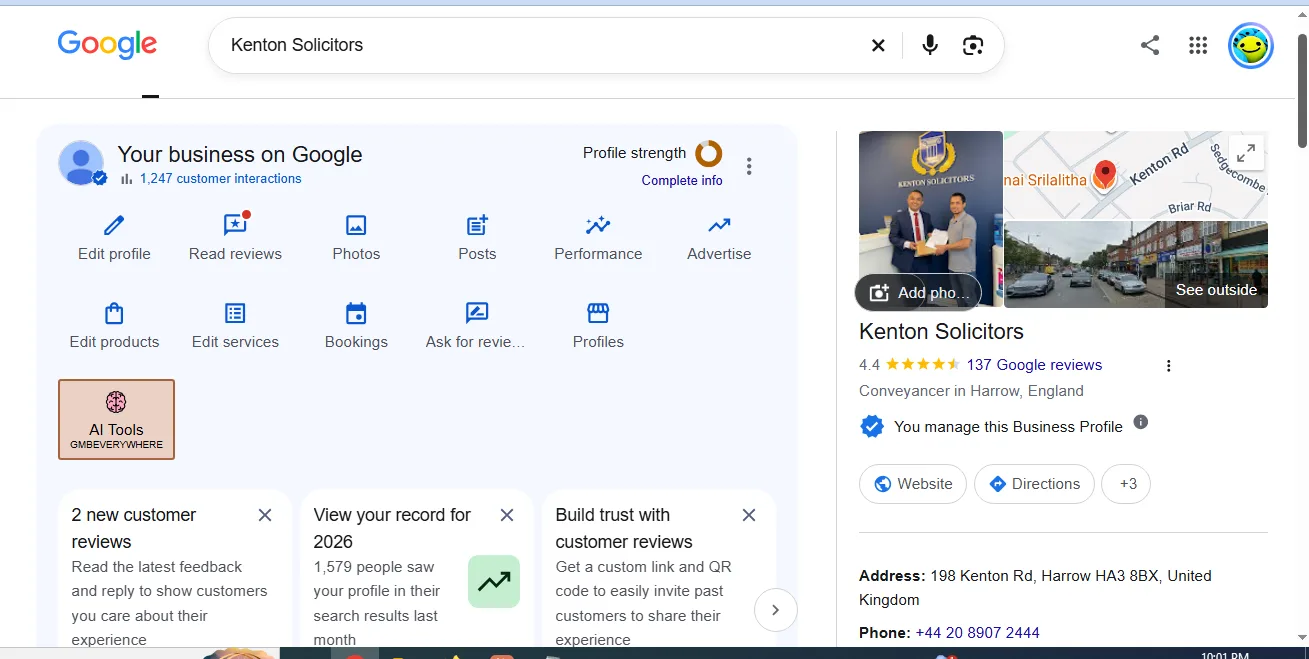The height and width of the screenshot is (659, 1309).
Task: Open Read reviews shortcut
Action: [x=235, y=238]
